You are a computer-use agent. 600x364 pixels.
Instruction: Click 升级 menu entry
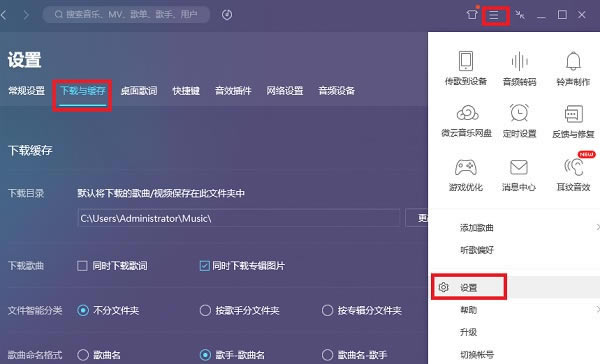pyautogui.click(x=468, y=332)
